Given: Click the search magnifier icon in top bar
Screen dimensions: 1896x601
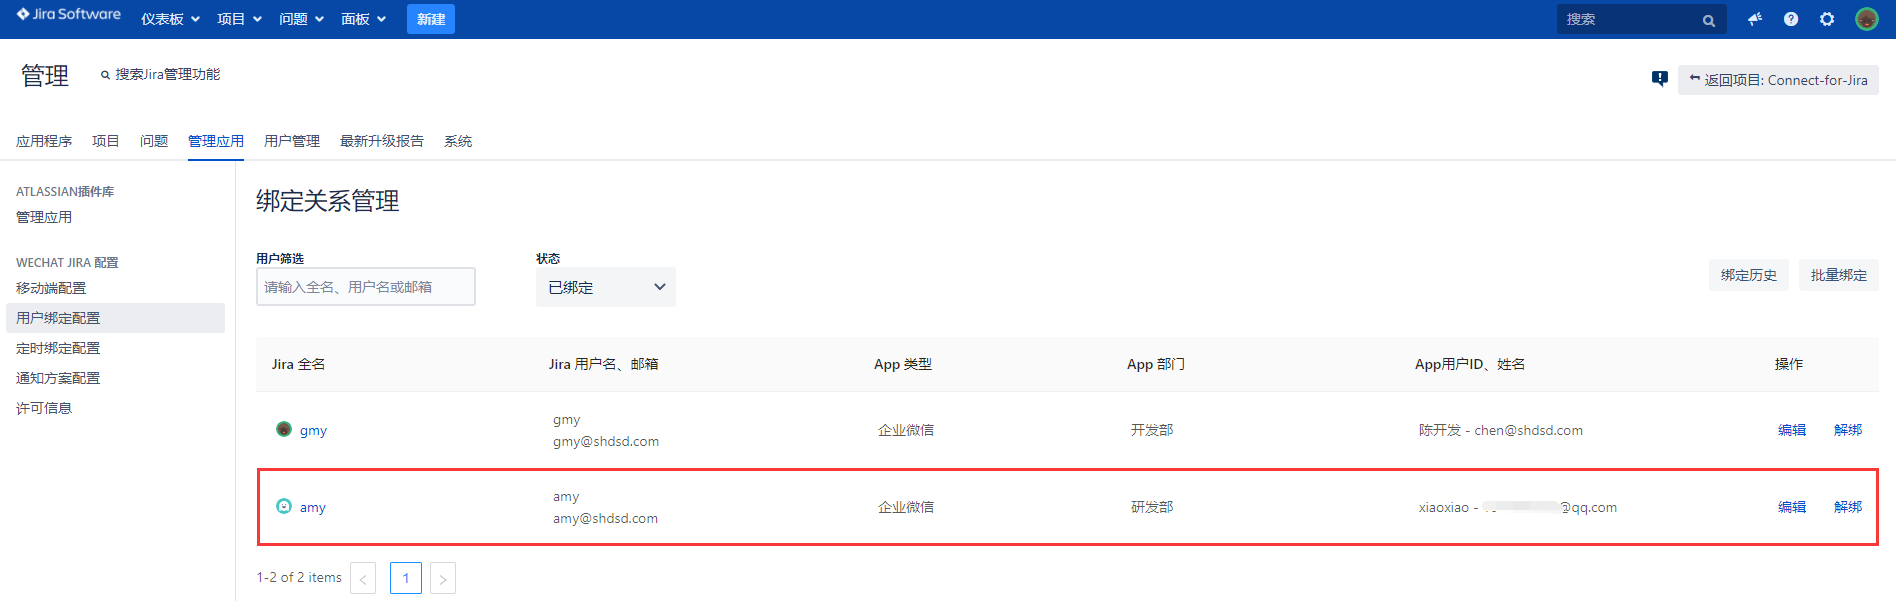Looking at the screenshot, I should point(1709,20).
